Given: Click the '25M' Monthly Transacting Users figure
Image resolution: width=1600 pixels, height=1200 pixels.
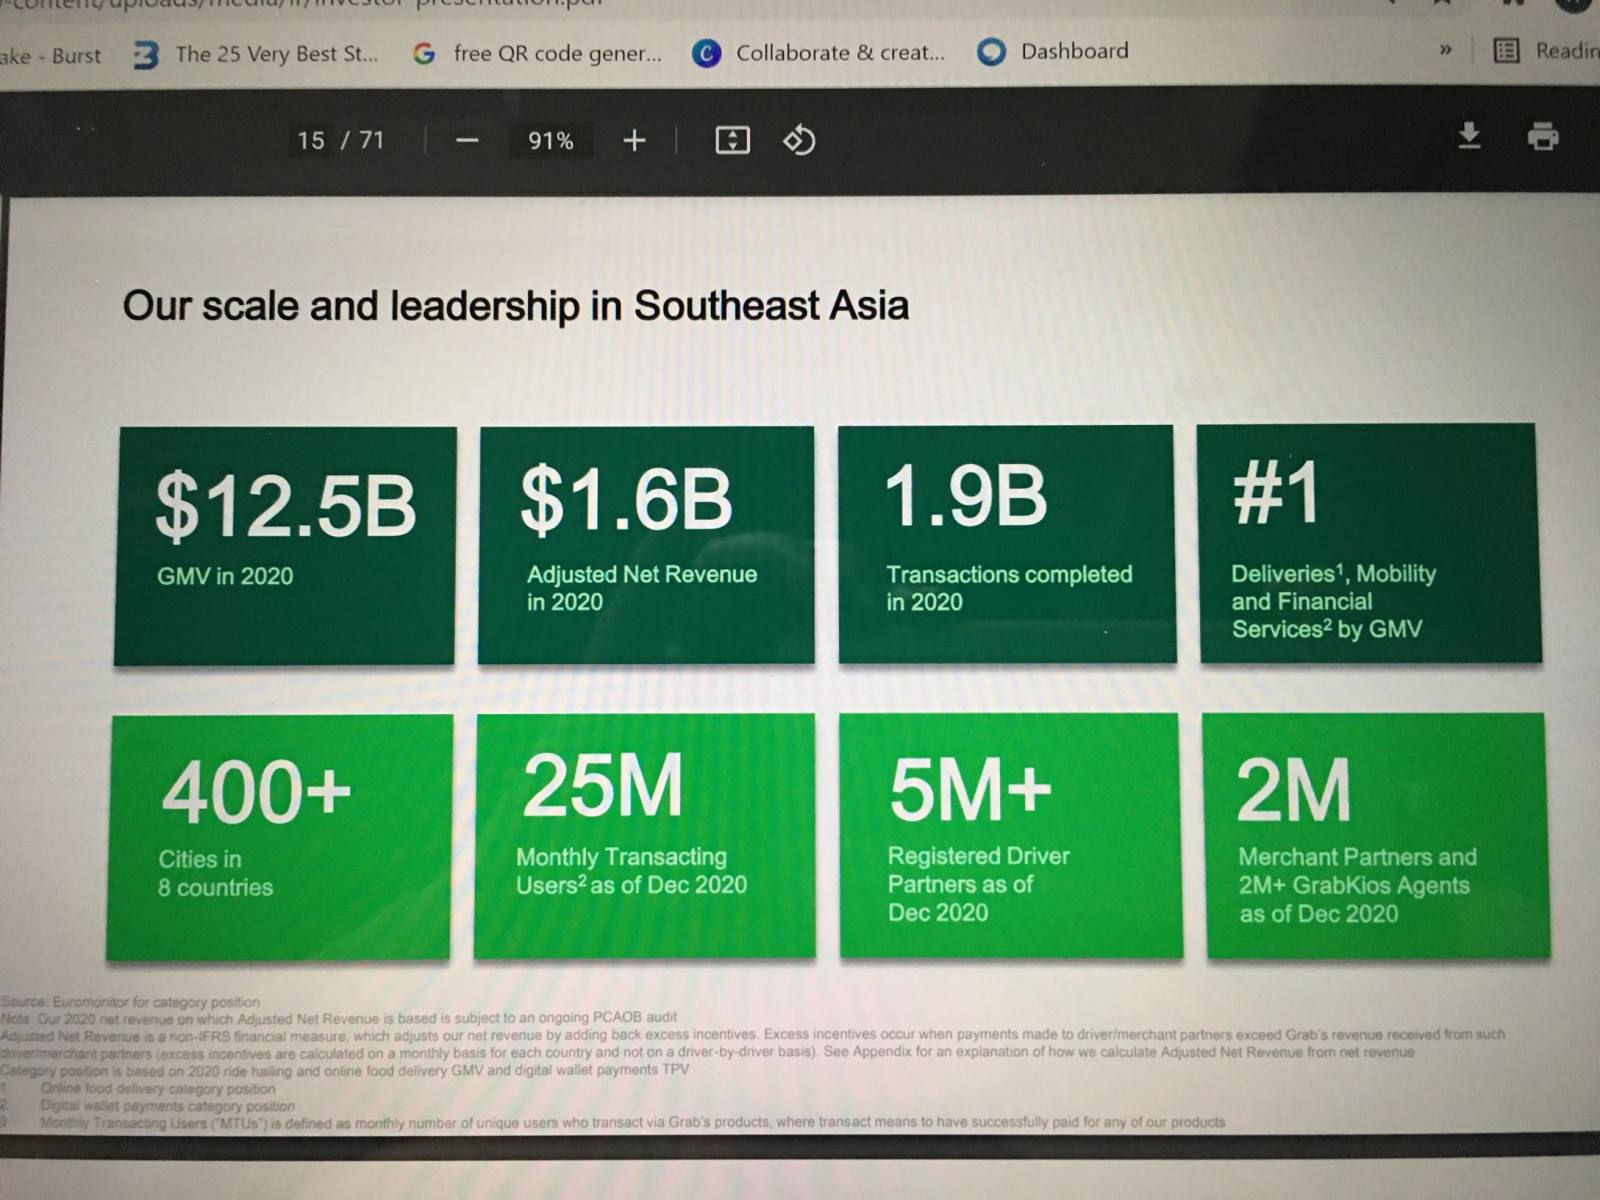Looking at the screenshot, I should click(x=603, y=786).
